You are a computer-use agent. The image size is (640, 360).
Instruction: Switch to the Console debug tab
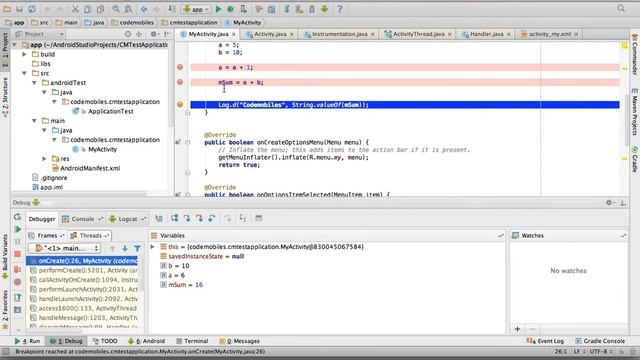tap(82, 219)
